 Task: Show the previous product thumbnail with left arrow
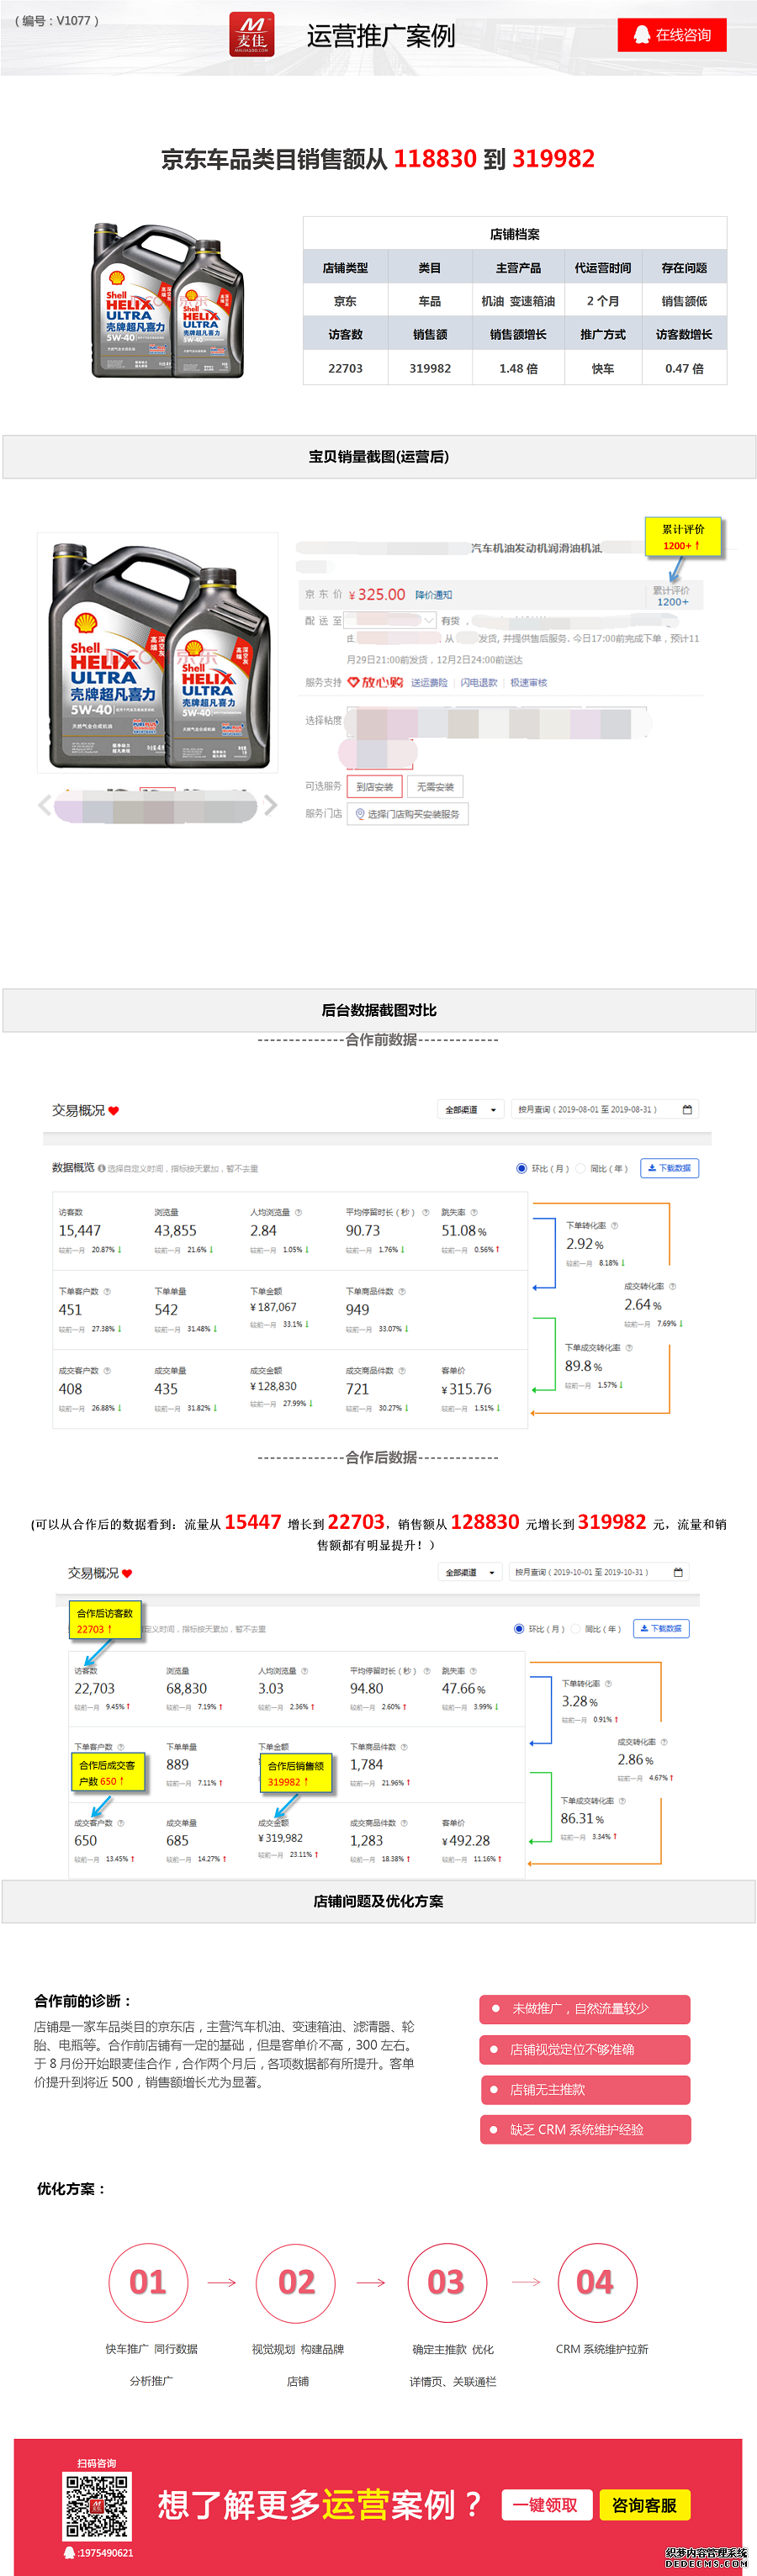point(45,805)
